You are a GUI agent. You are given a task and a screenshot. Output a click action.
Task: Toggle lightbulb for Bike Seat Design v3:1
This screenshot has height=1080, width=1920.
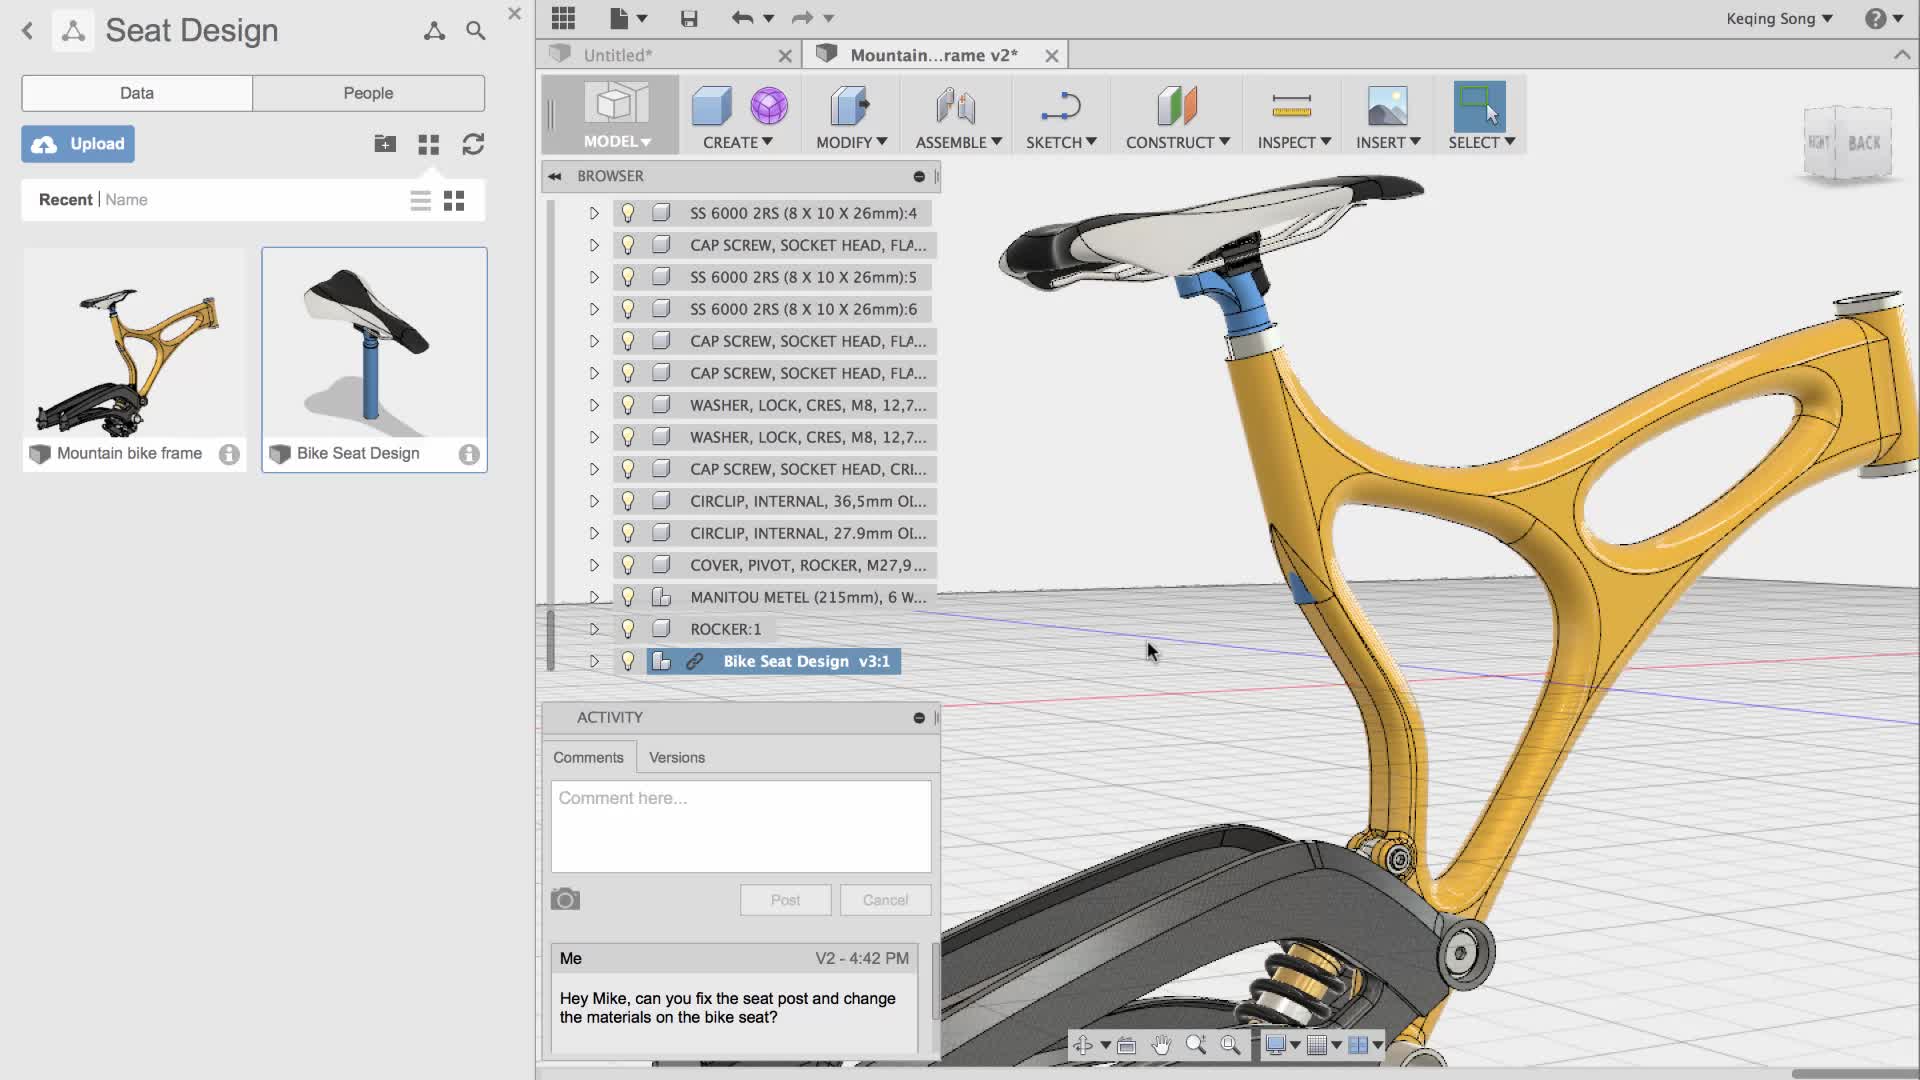[628, 661]
